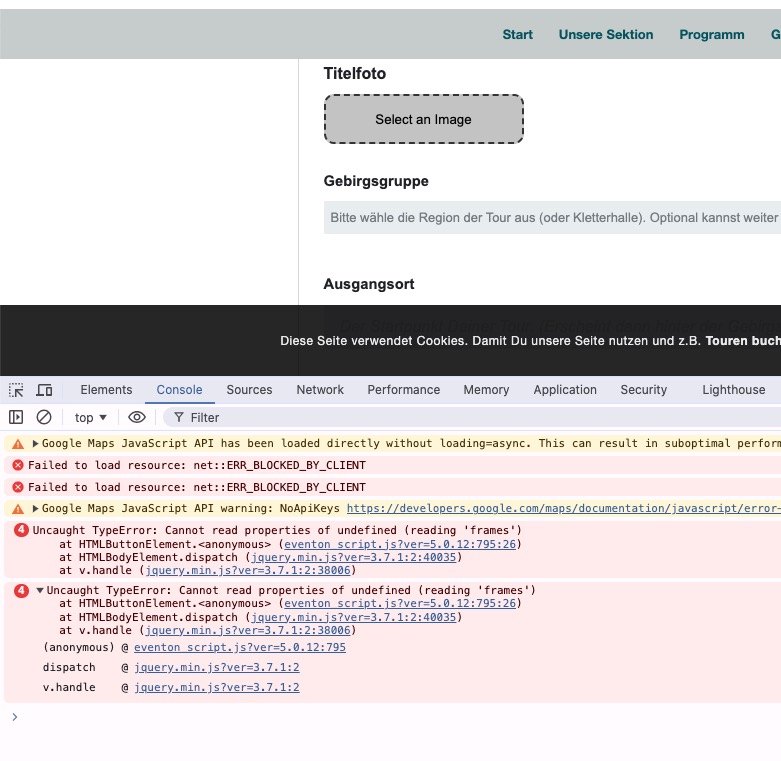Create a live expression via eye icon
This screenshot has width=781, height=761.
click(137, 417)
